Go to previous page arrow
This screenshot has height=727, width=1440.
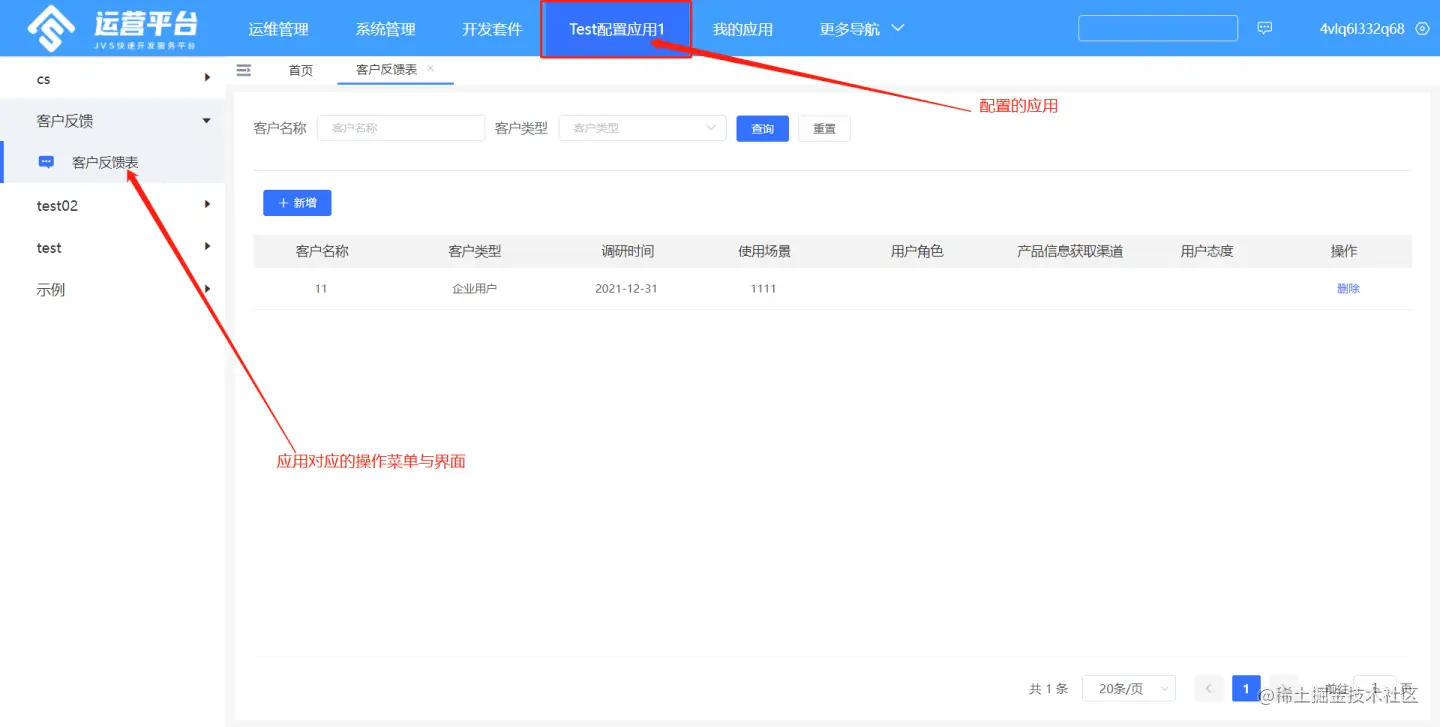pyautogui.click(x=1209, y=688)
